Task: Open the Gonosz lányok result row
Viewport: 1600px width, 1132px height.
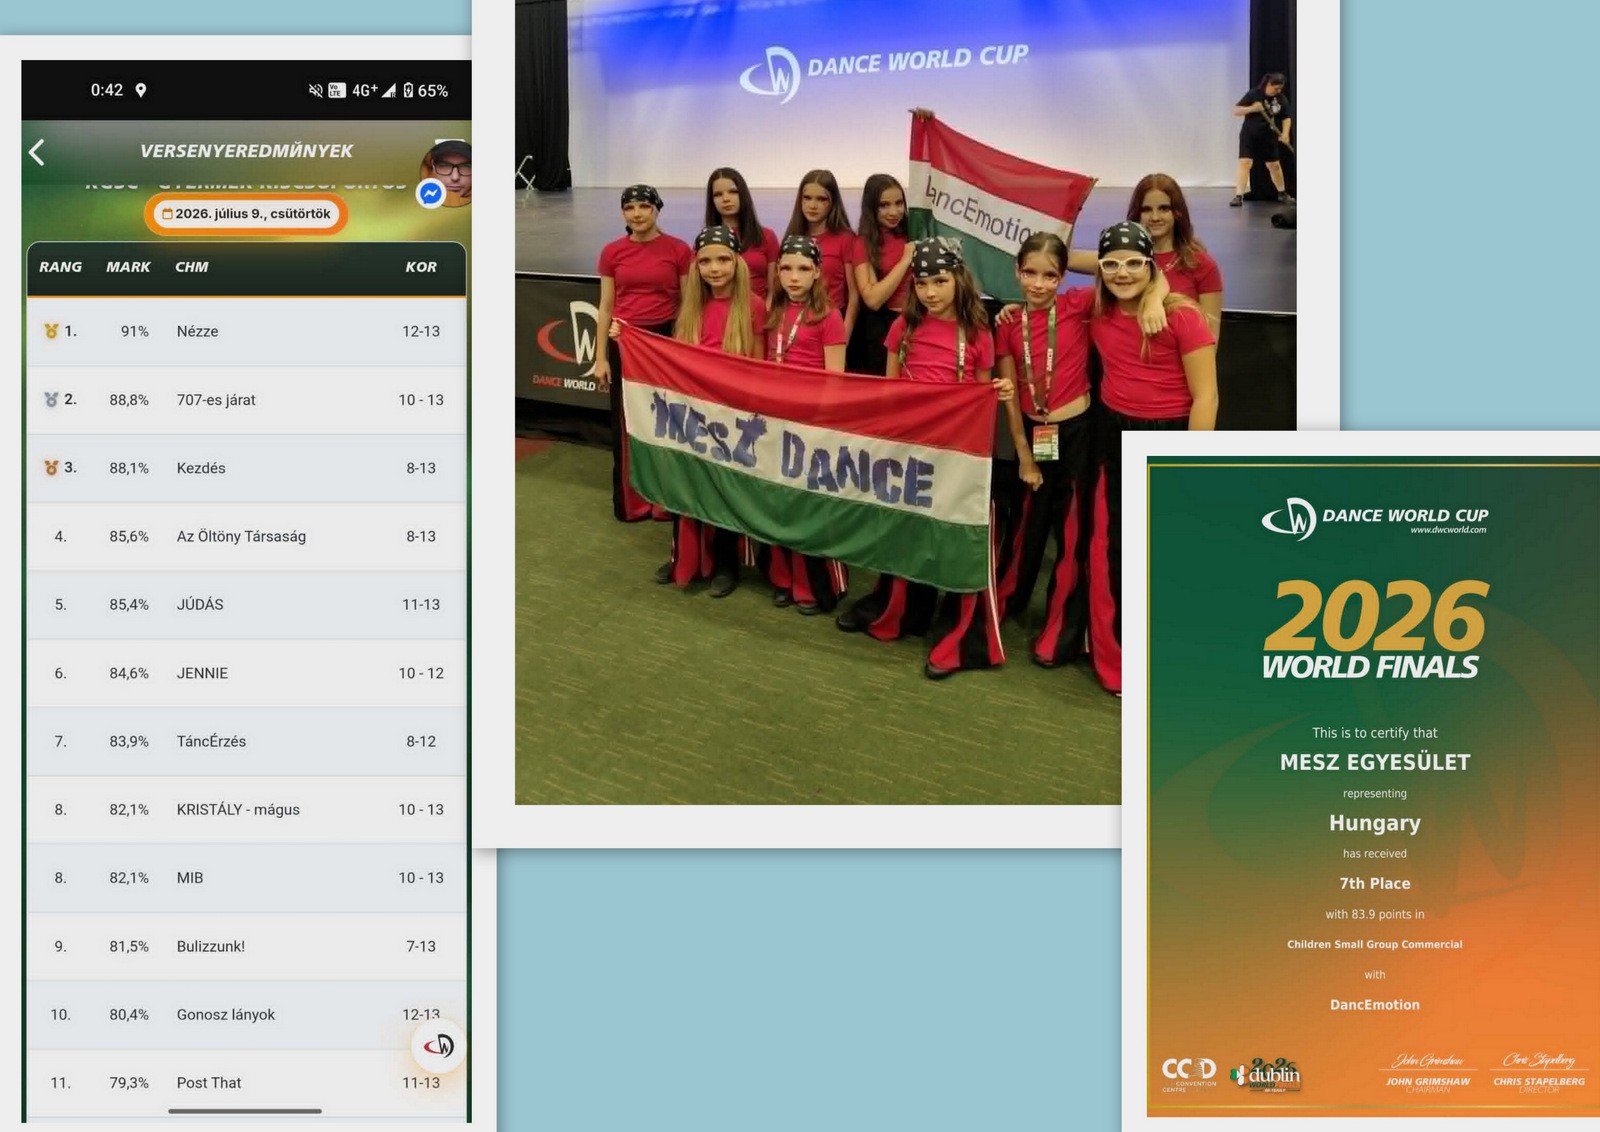Action: pyautogui.click(x=246, y=1014)
